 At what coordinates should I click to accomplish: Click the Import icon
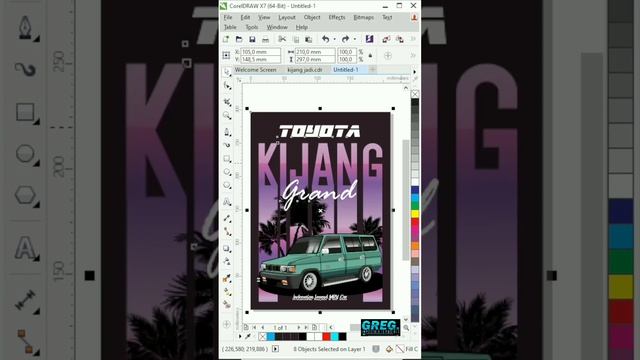386,39
